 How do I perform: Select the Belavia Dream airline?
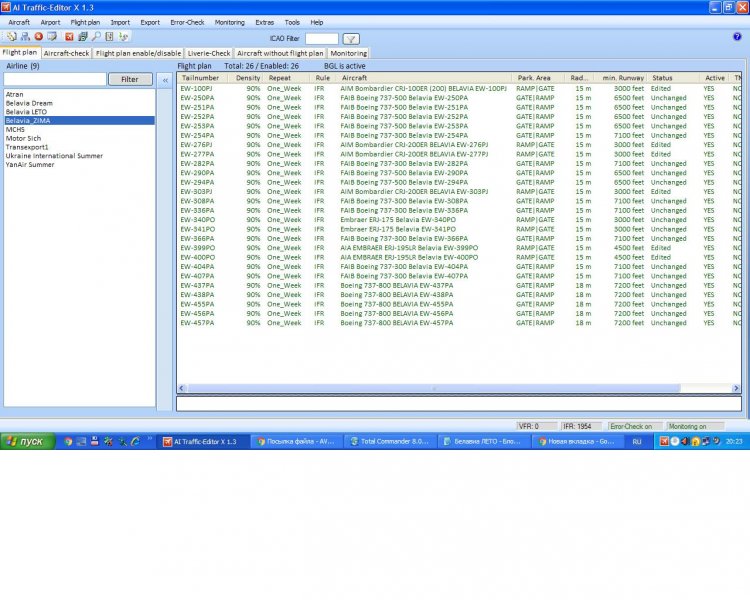coord(29,103)
